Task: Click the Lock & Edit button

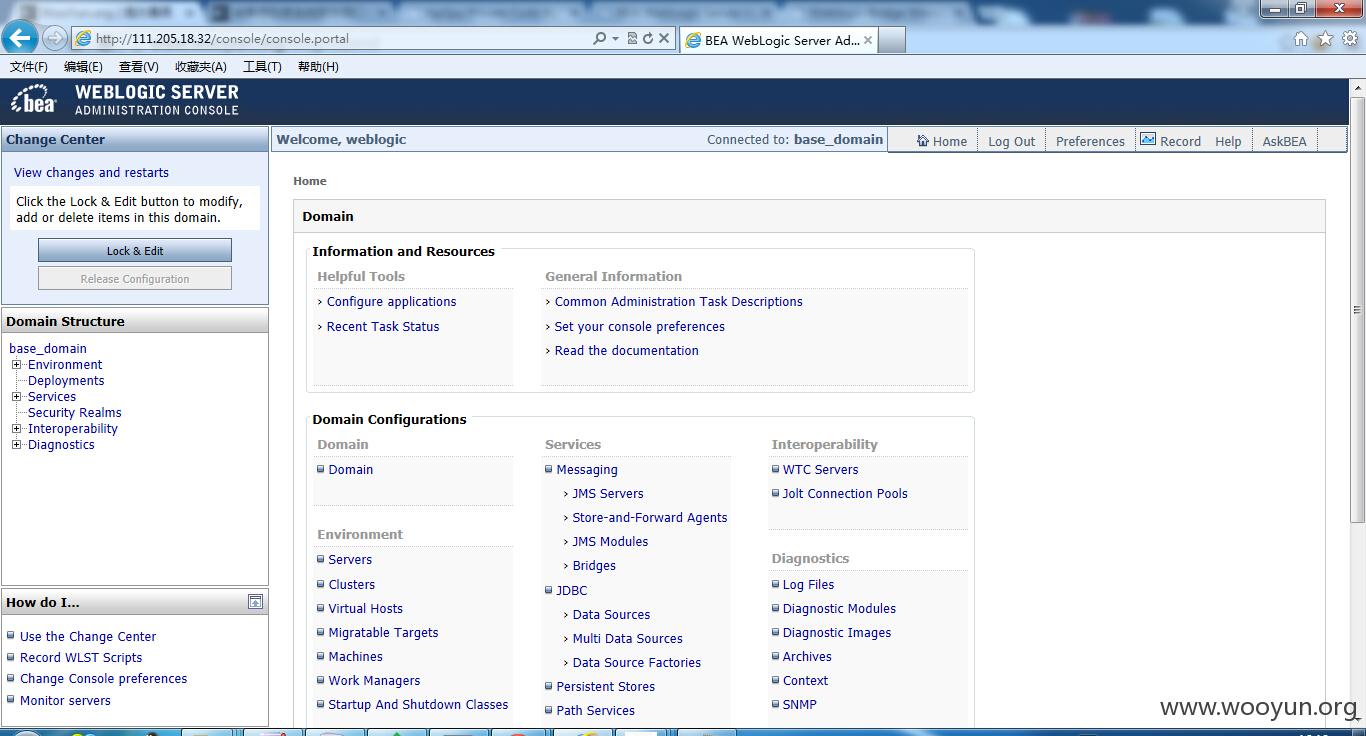Action: click(135, 251)
